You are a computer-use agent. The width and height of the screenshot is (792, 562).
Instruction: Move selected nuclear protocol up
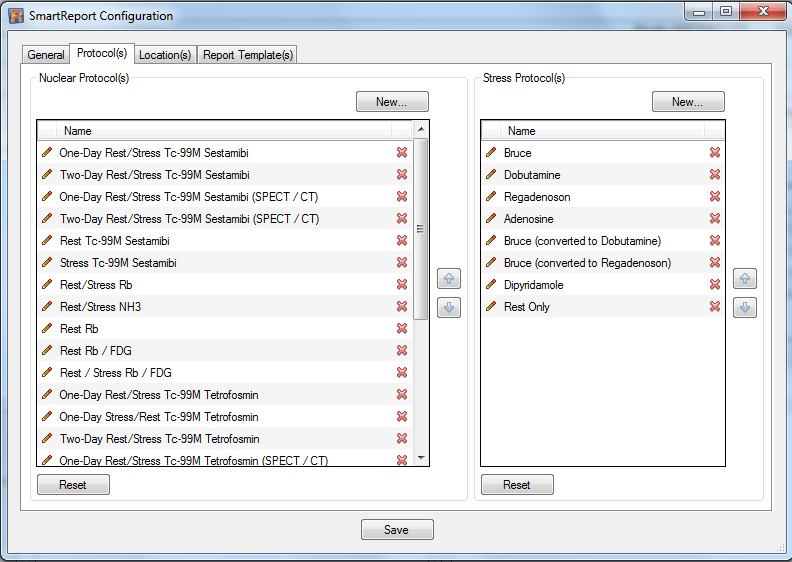449,279
